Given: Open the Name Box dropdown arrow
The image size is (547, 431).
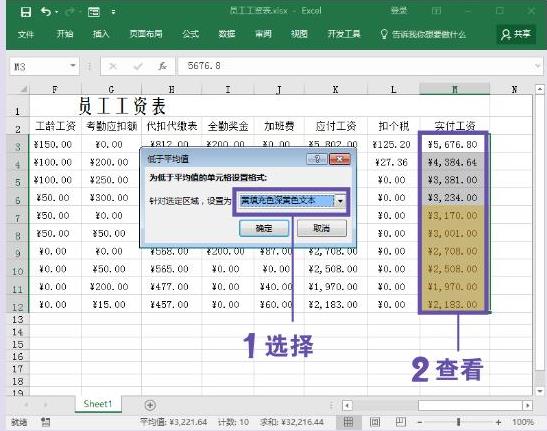Looking at the screenshot, I should coord(73,66).
